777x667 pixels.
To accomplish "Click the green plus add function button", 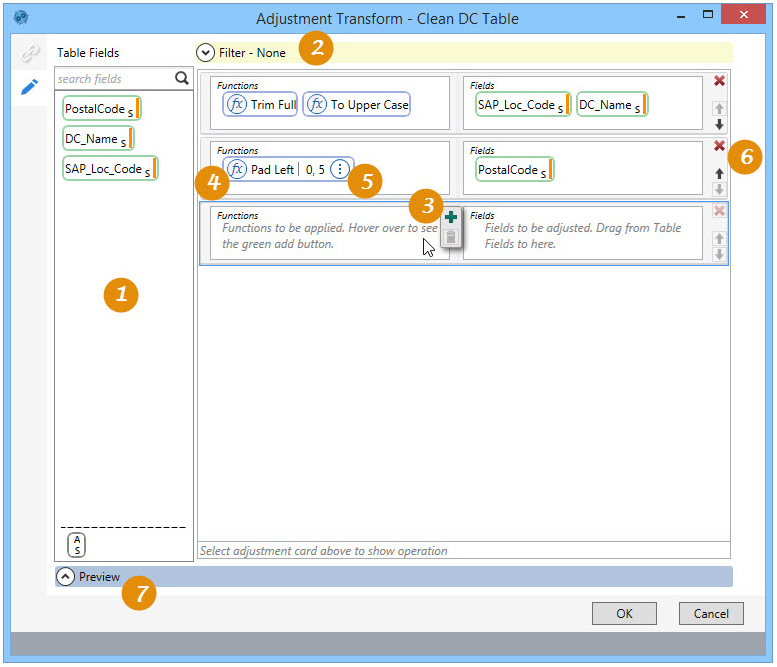I will (451, 217).
